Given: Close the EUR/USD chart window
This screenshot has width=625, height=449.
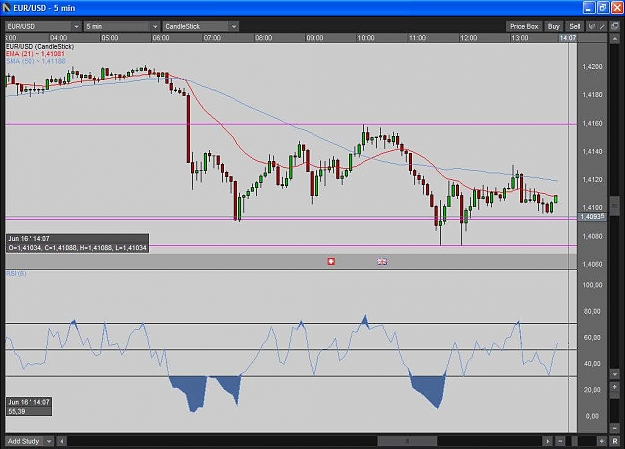Looking at the screenshot, I should [x=617, y=8].
